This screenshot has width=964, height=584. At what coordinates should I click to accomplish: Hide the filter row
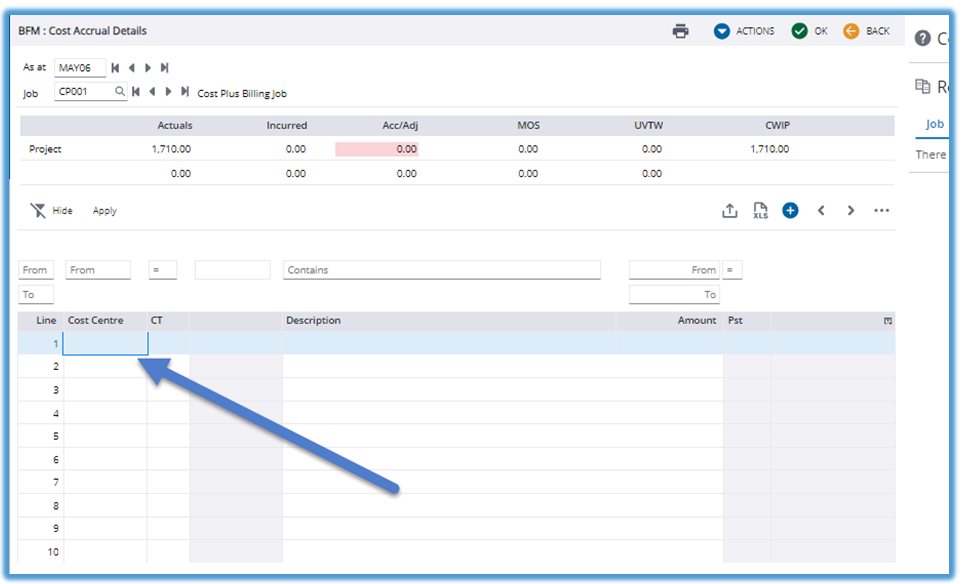52,211
